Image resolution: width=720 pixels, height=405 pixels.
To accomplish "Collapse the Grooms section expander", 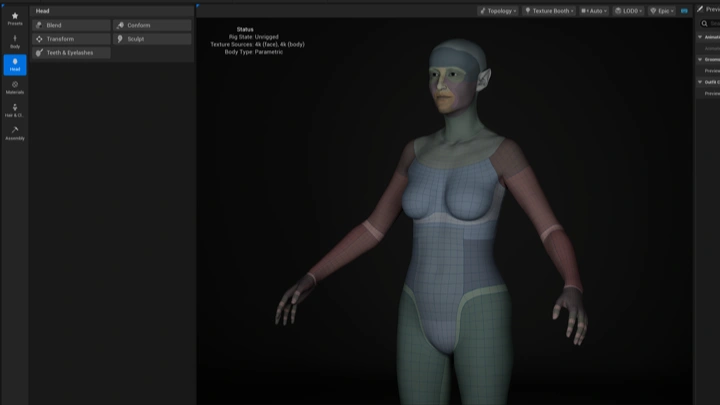I will (x=699, y=59).
